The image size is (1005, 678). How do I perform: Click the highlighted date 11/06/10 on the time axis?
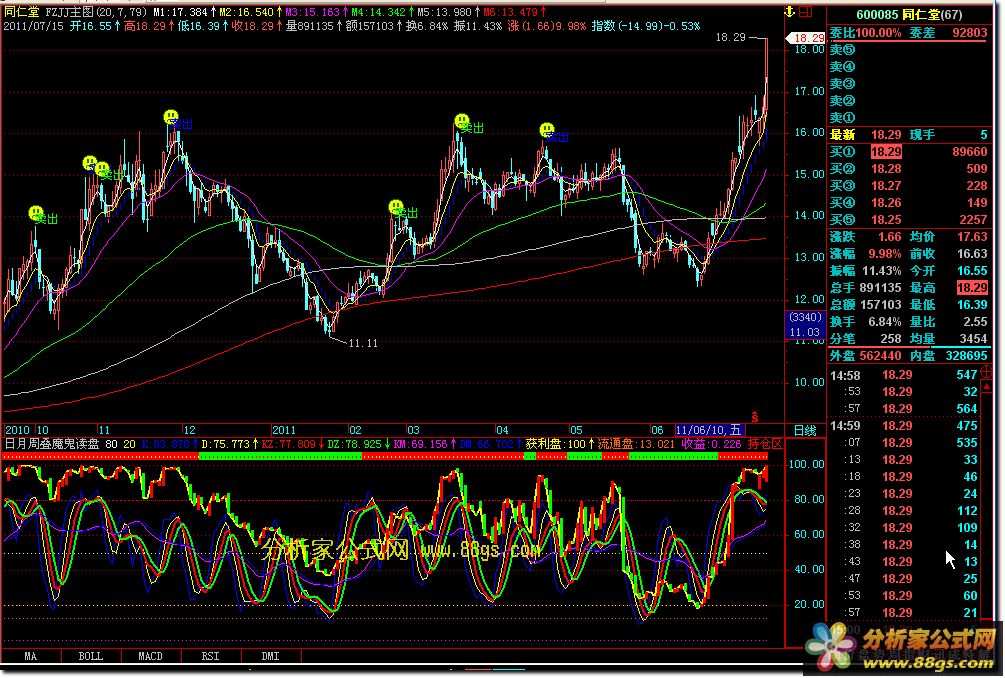(708, 430)
